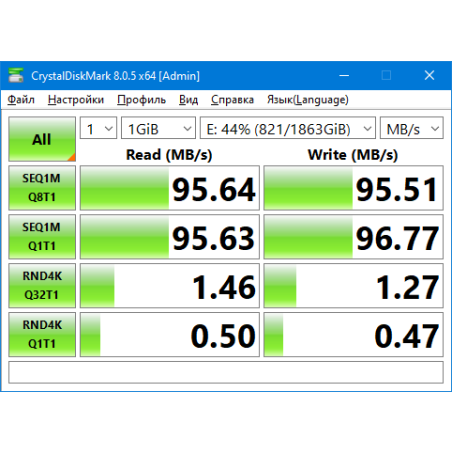Run the SEQ1M Q8T1 test
Image resolution: width=452 pixels, height=452 pixels.
pos(42,188)
